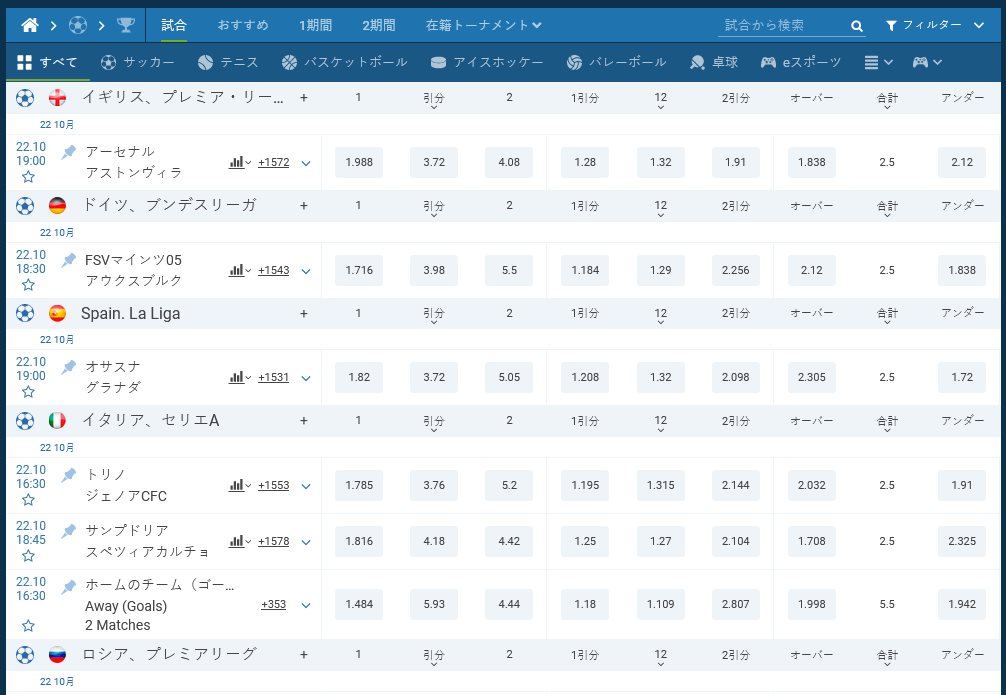
Task: Filter by バスケットボール sport
Action: point(345,62)
